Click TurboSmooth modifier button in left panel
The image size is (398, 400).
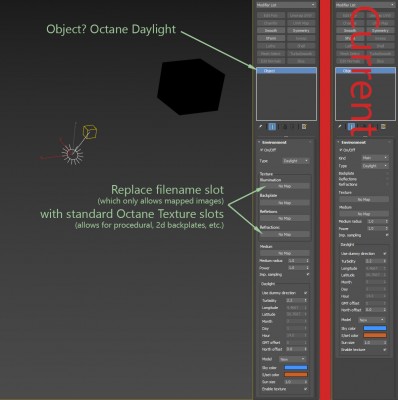click(x=301, y=54)
